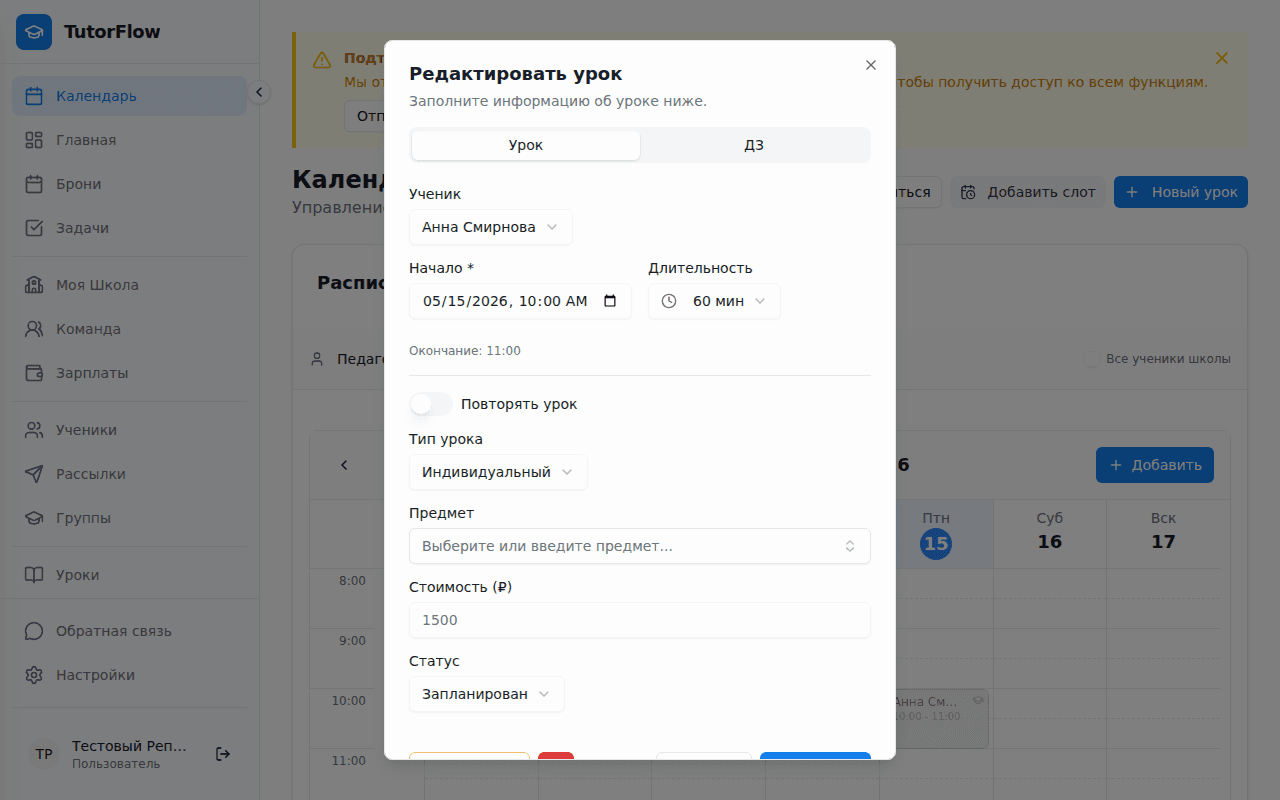Open the Предмет combobox
Viewport: 1280px width, 800px height.
pyautogui.click(x=640, y=546)
